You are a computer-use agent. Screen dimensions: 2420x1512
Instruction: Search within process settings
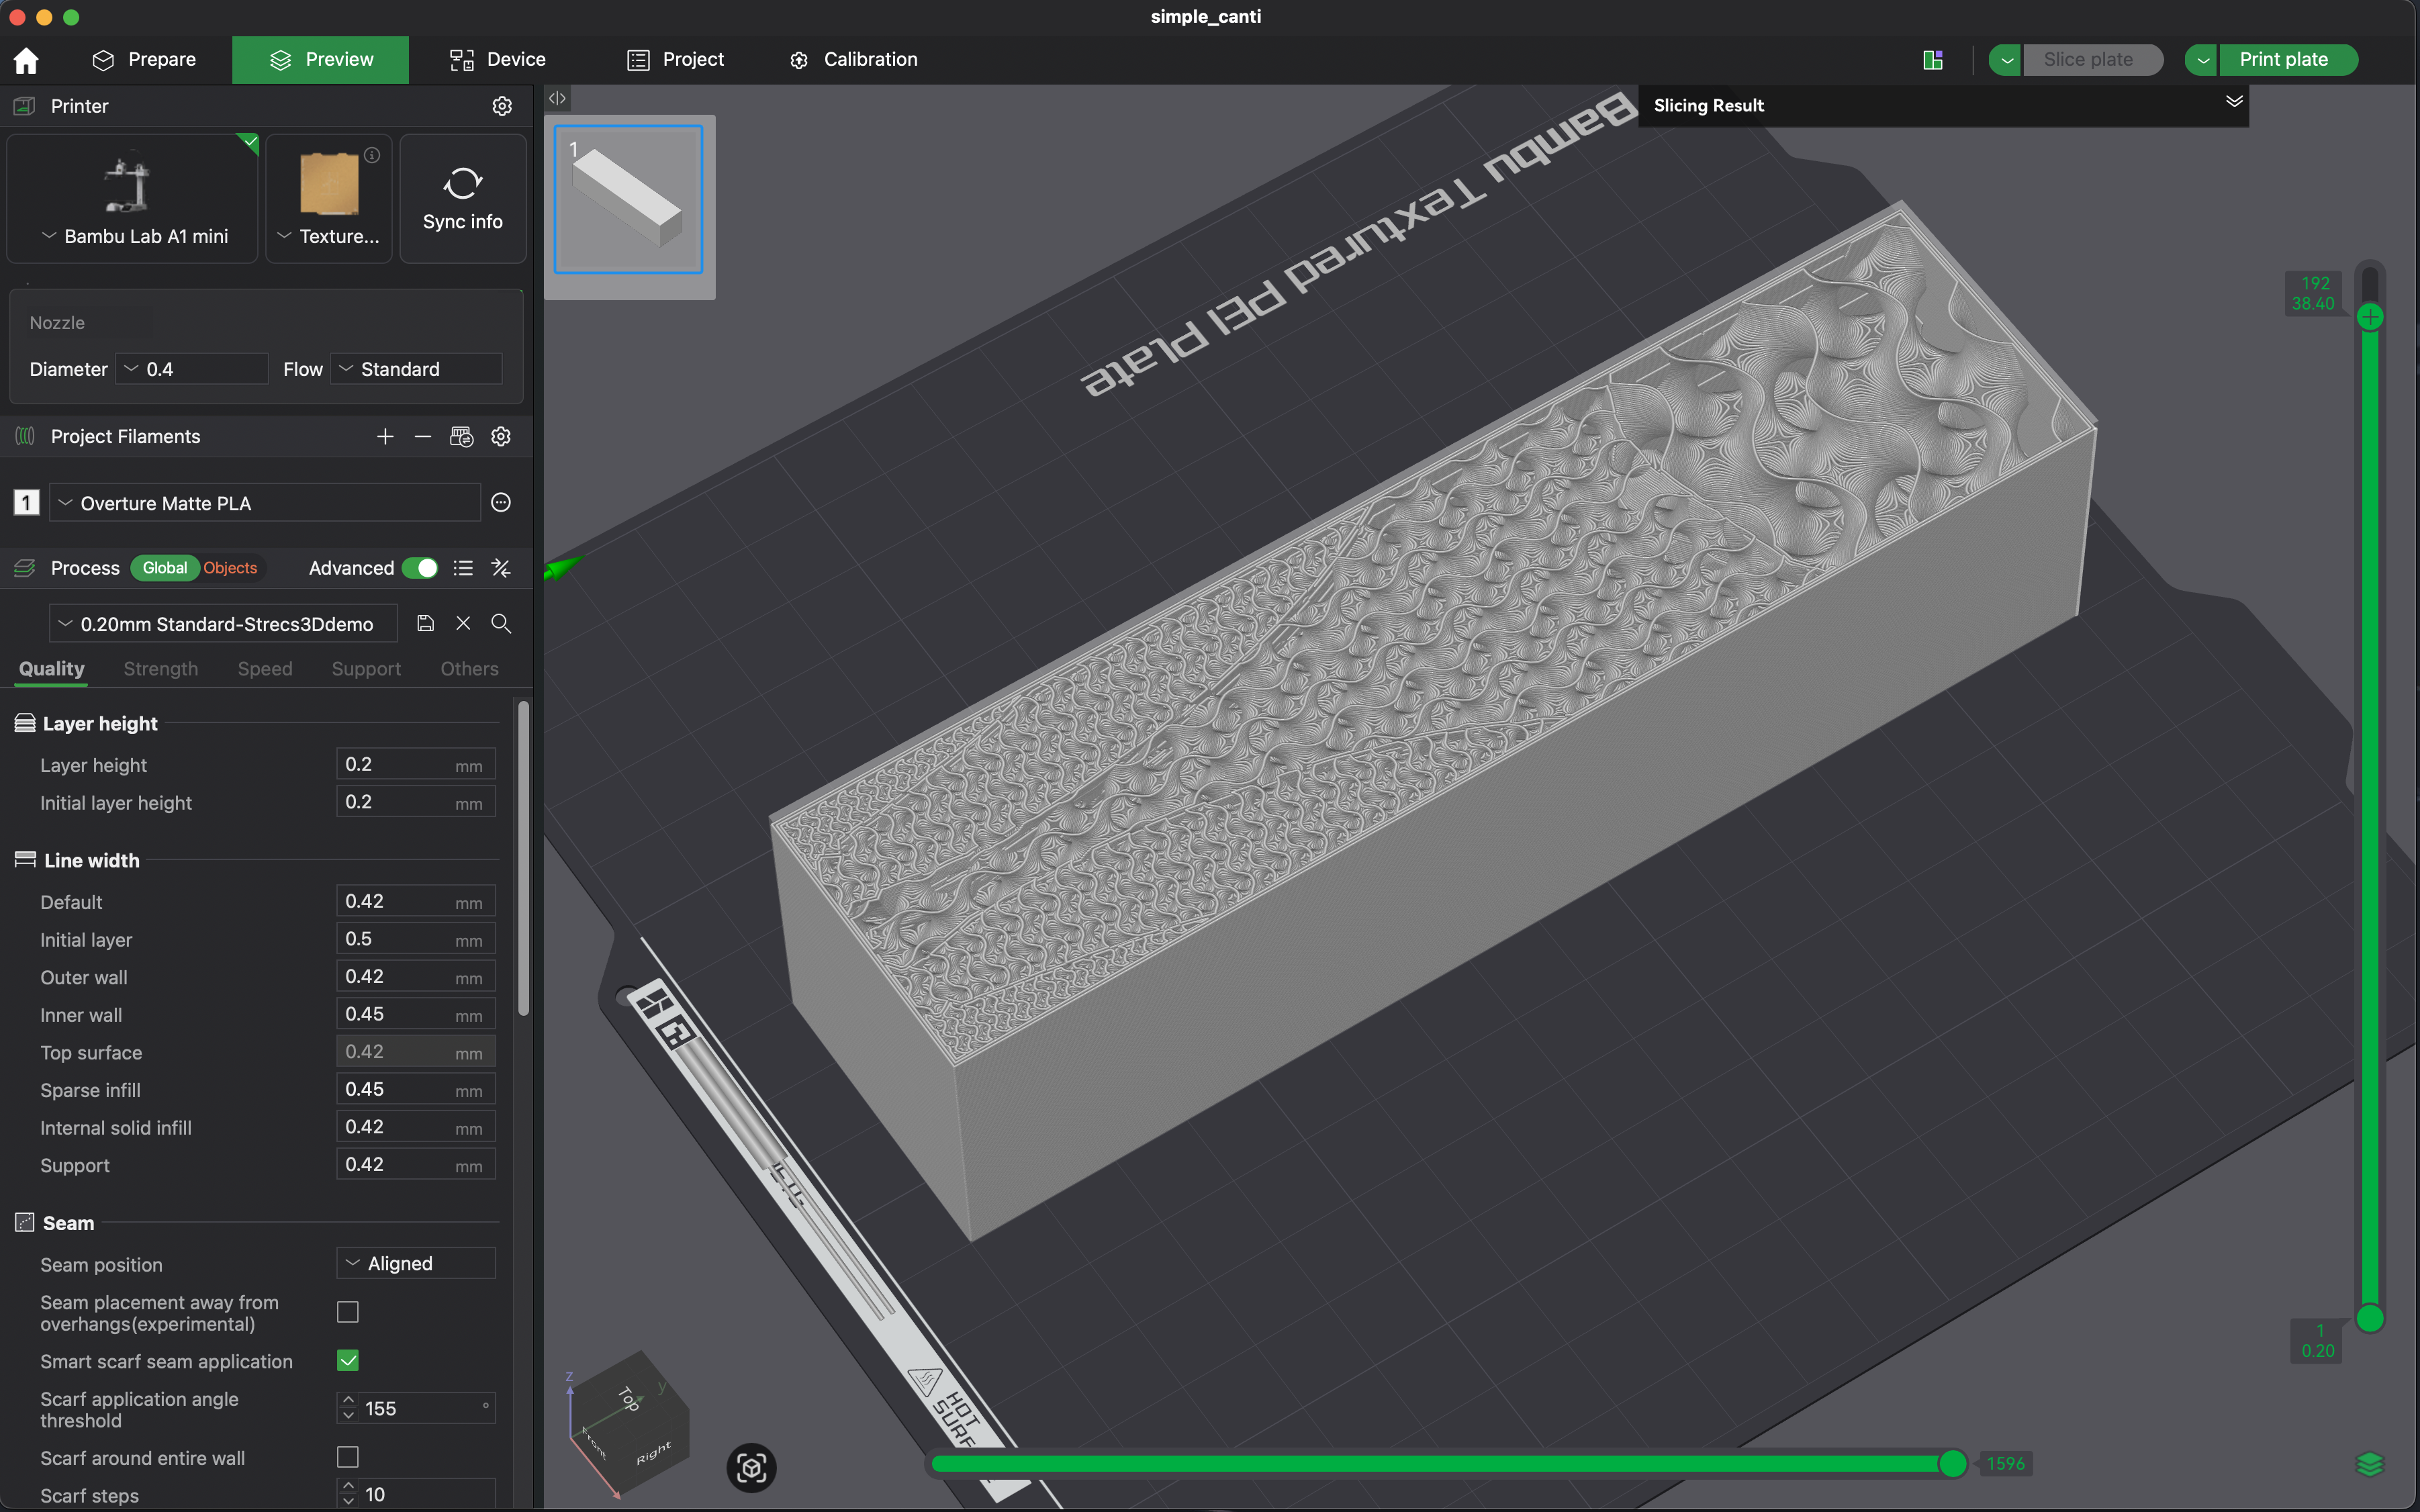[x=501, y=623]
